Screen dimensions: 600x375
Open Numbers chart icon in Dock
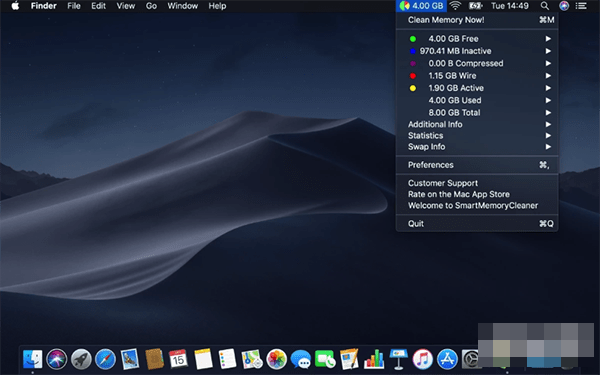374,359
